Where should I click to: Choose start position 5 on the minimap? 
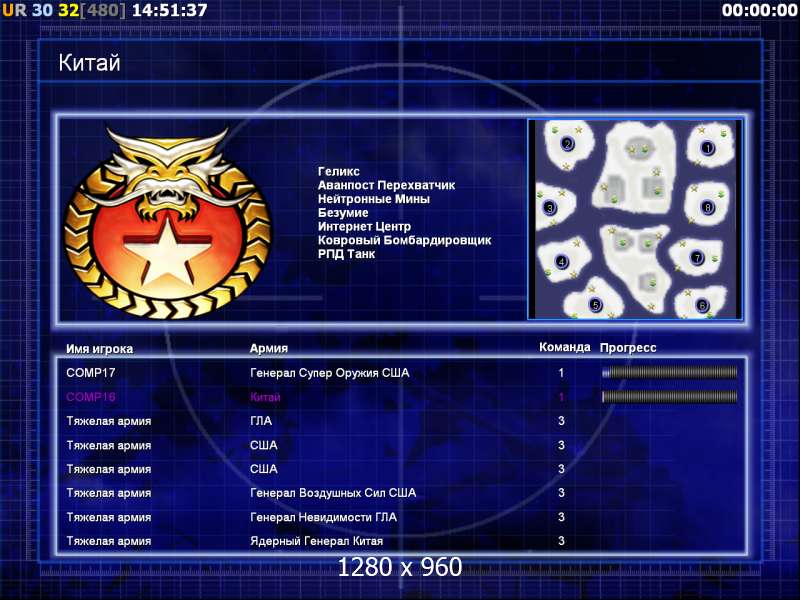[595, 305]
